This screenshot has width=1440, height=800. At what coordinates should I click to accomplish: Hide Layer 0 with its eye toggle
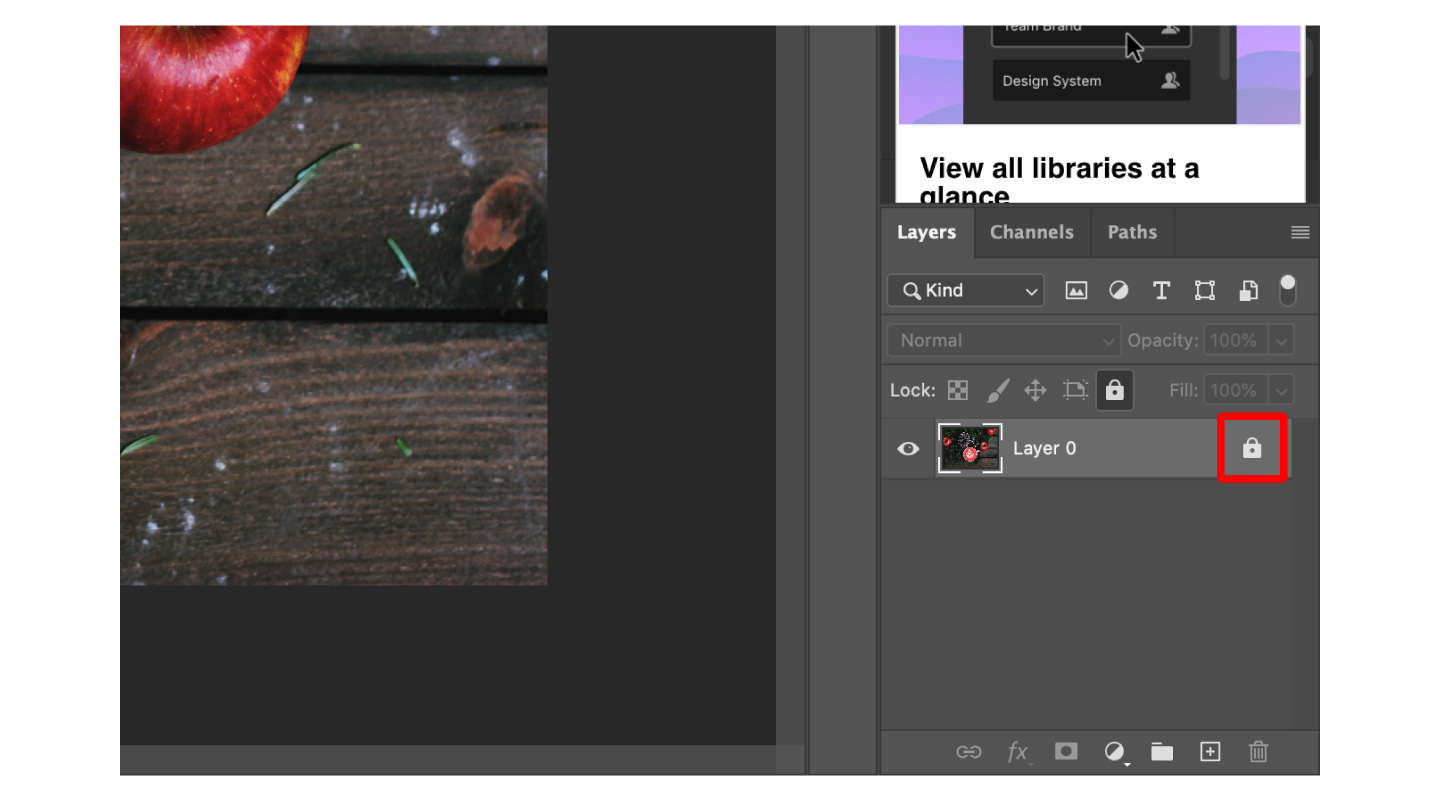[908, 448]
